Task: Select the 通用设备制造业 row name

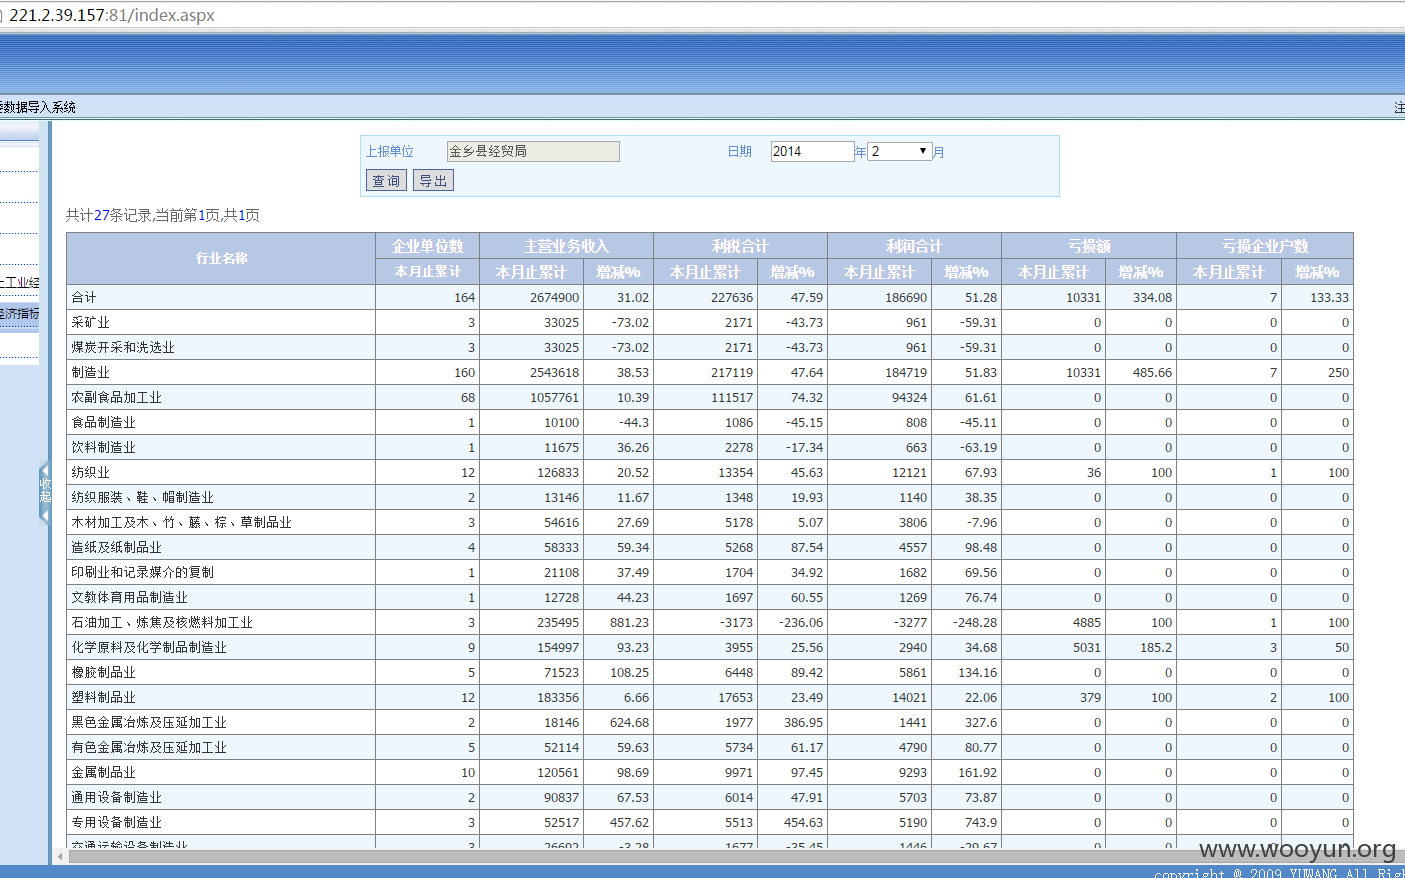Action: (116, 797)
